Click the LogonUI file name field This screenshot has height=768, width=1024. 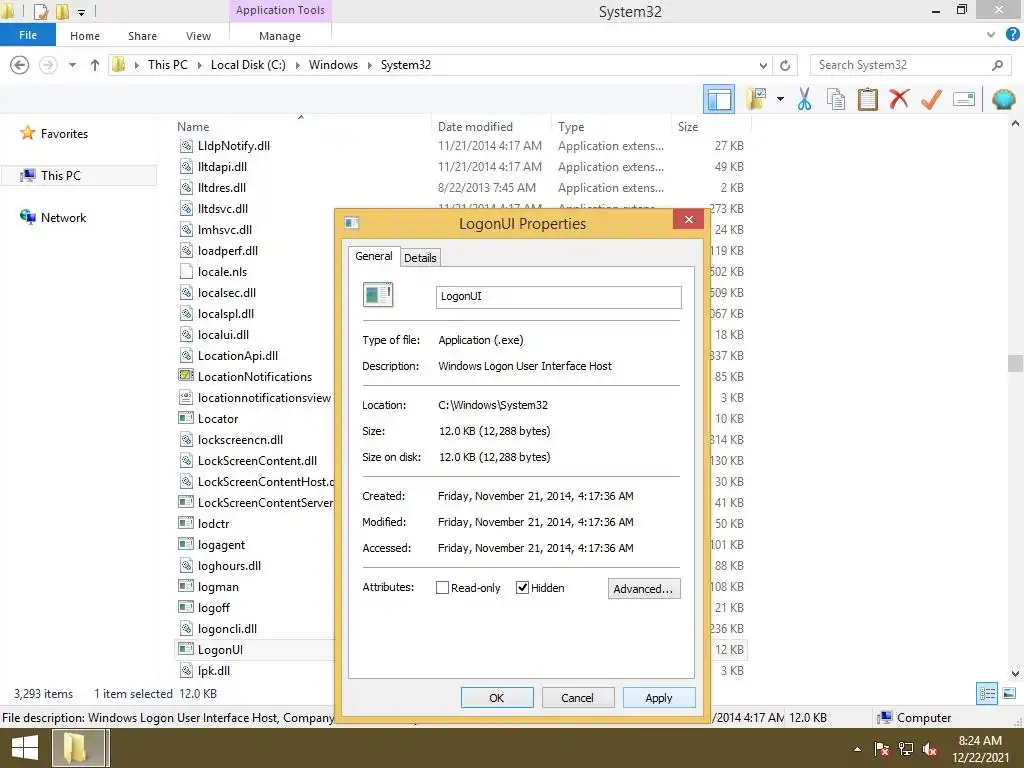(x=559, y=296)
